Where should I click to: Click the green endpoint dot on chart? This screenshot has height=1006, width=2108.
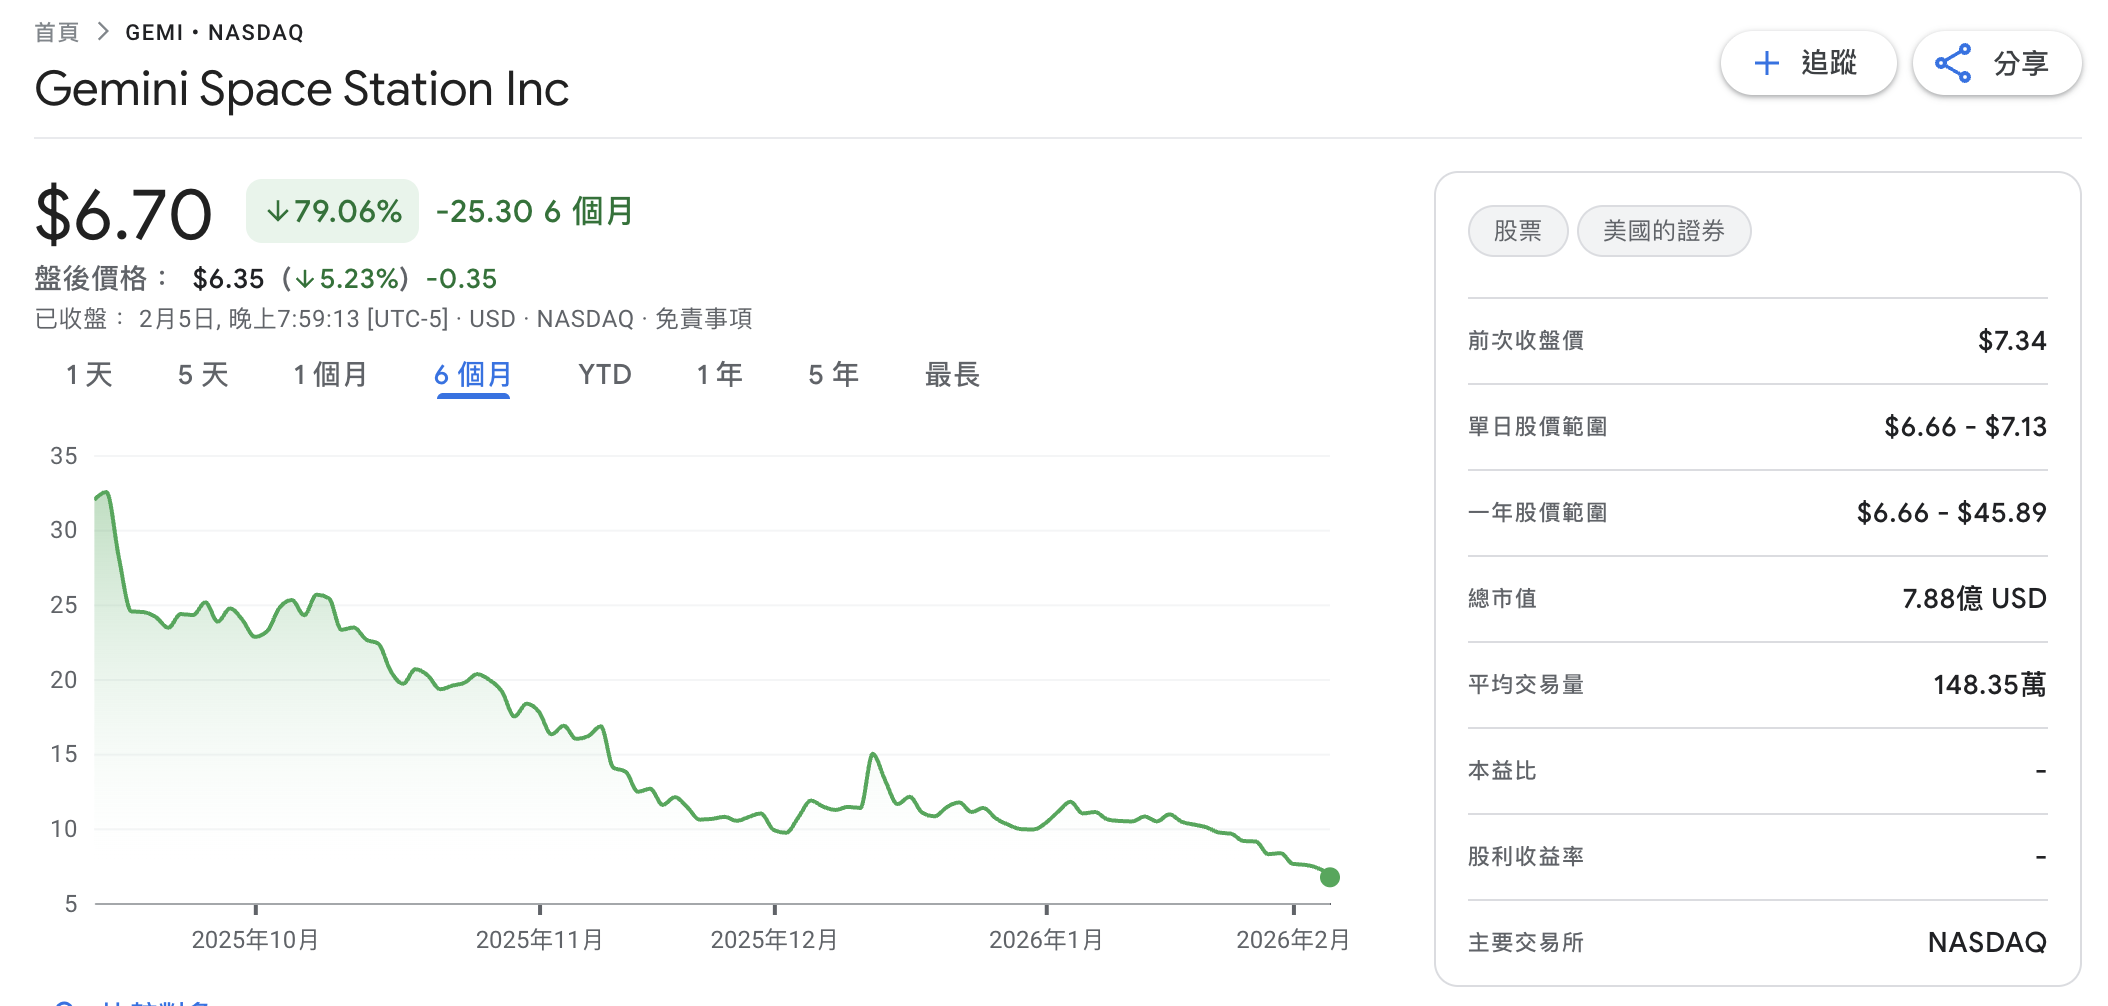click(x=1329, y=877)
